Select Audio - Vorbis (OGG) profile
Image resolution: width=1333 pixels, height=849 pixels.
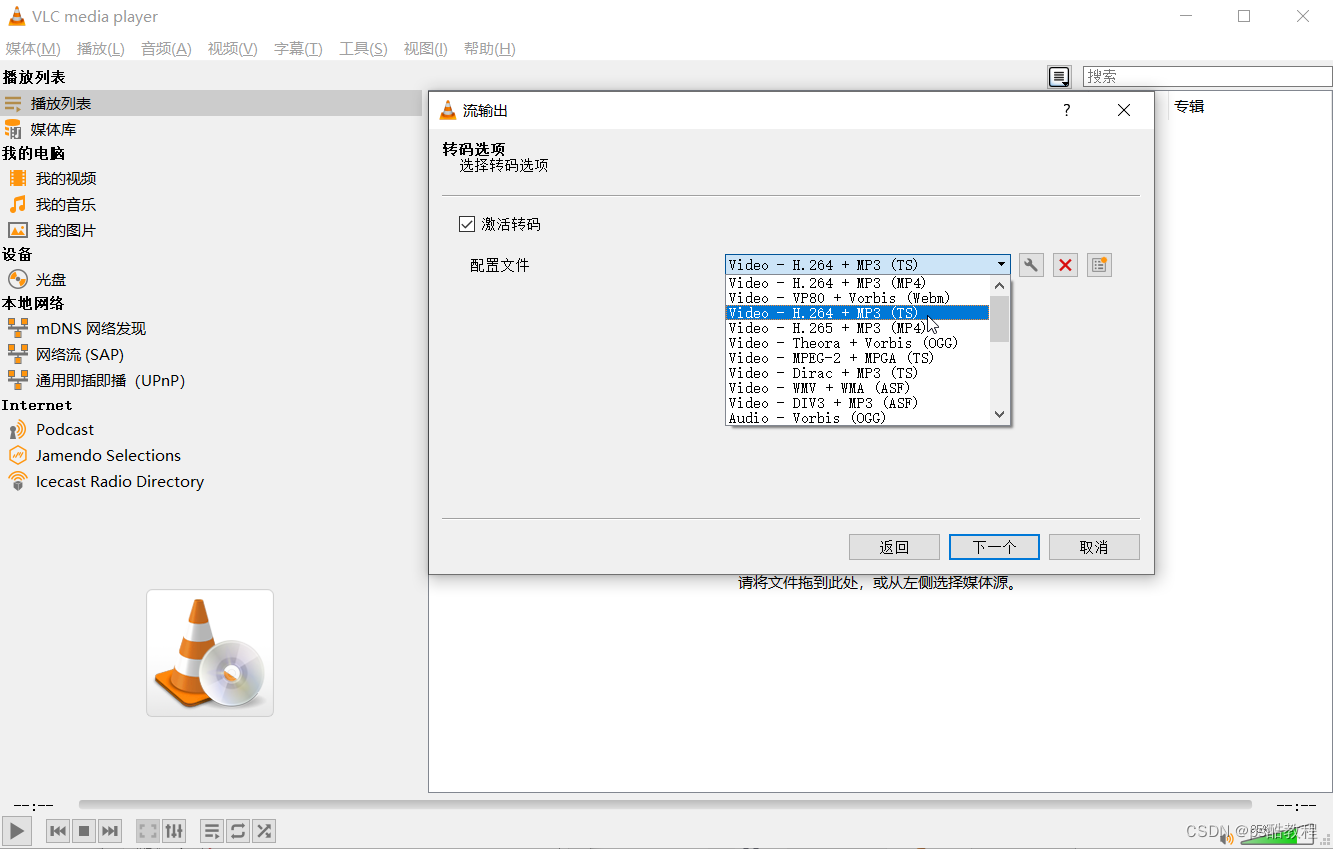(x=857, y=418)
